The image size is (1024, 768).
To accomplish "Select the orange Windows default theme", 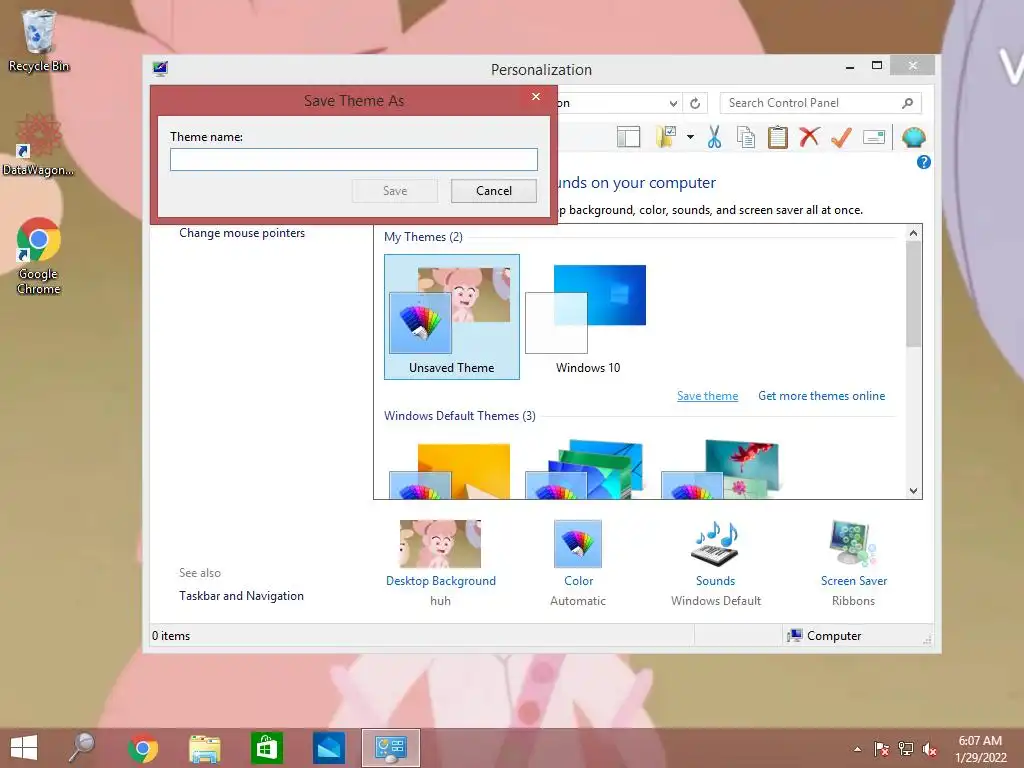I will pyautogui.click(x=451, y=470).
